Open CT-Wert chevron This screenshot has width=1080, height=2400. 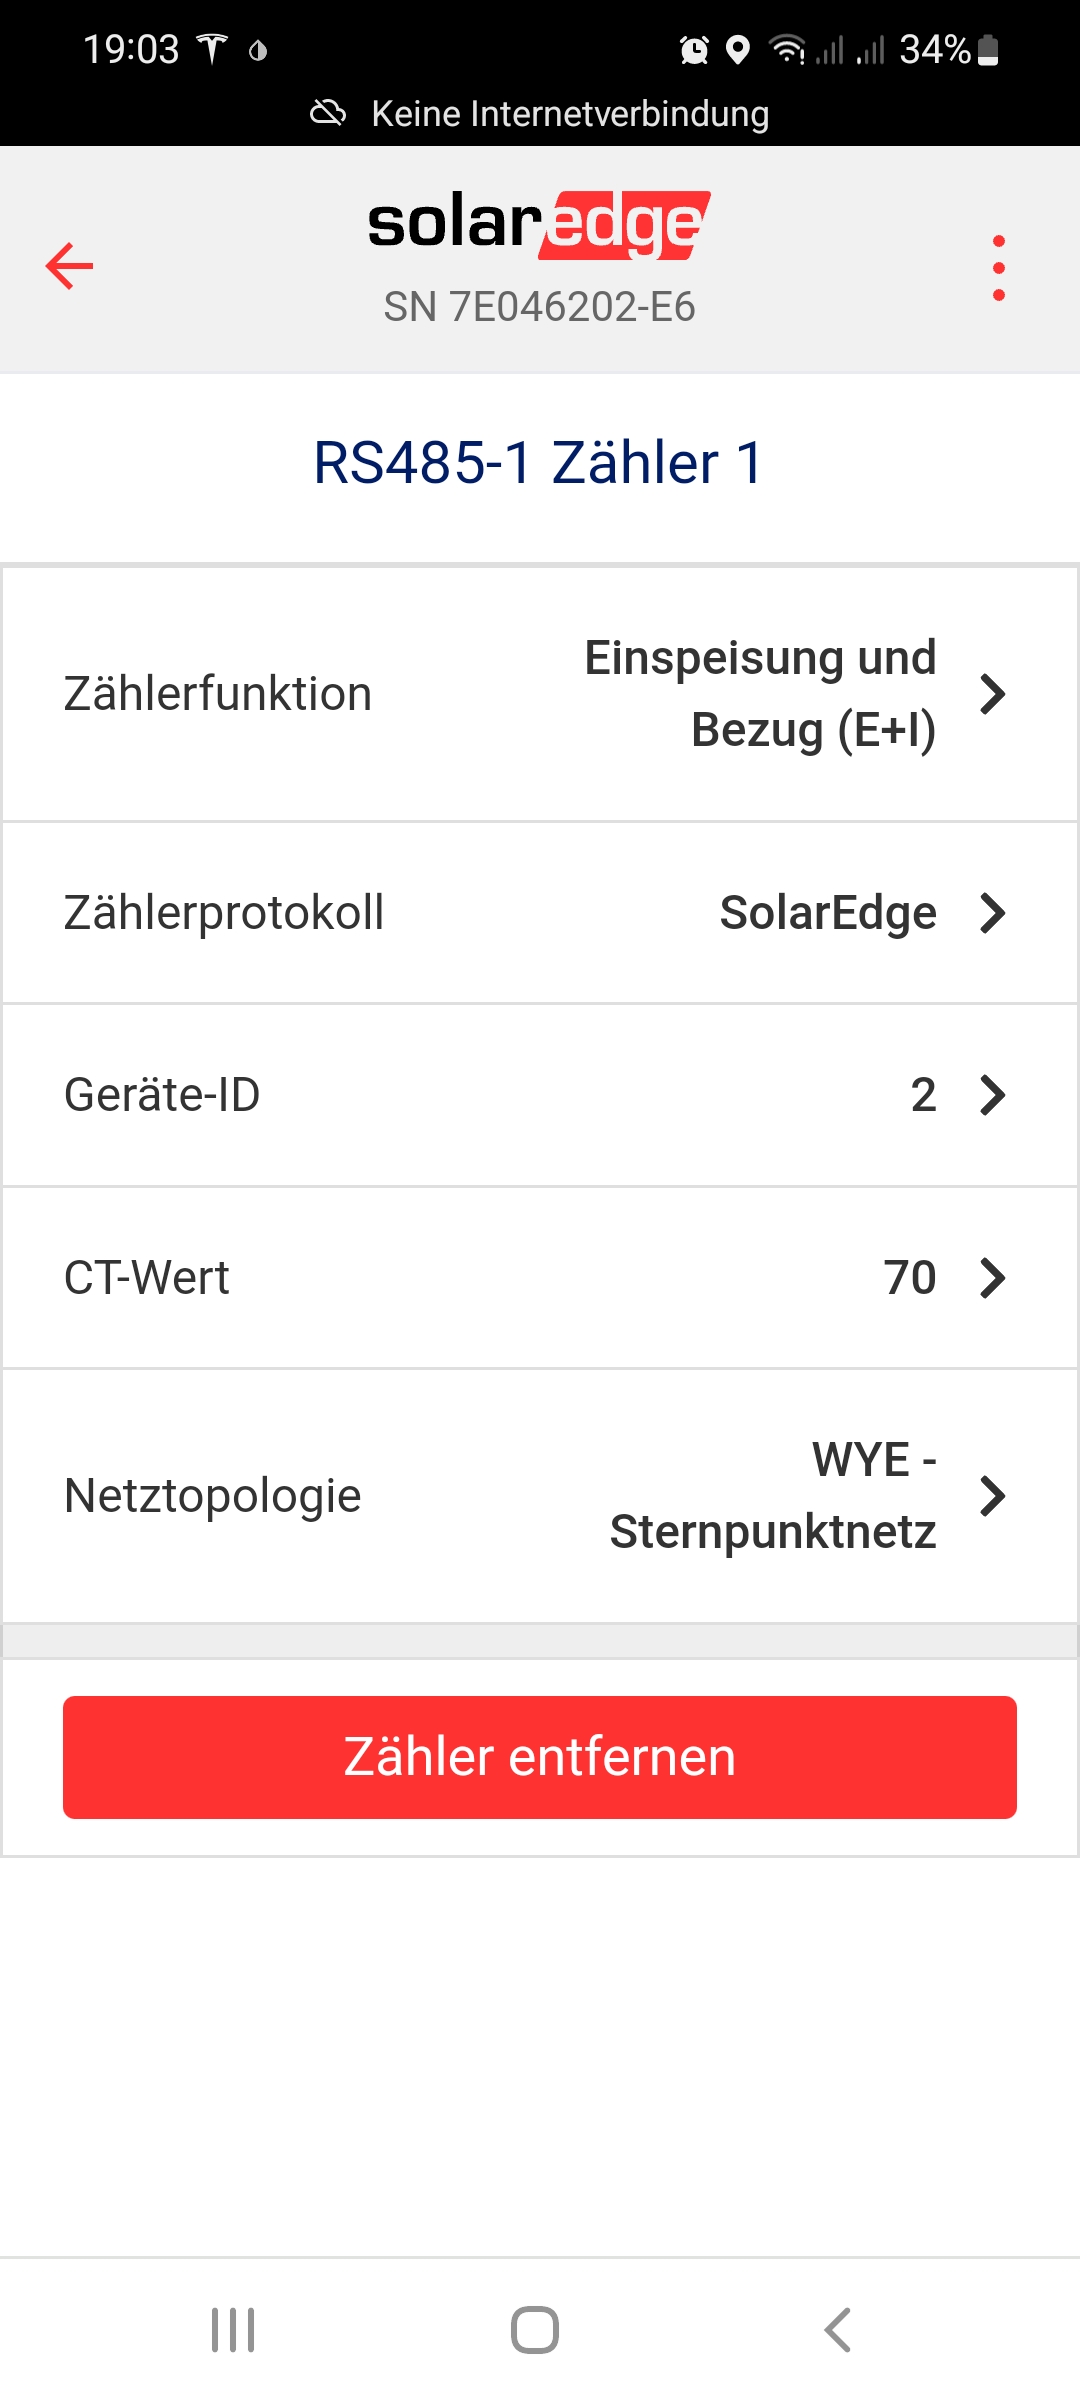tap(992, 1278)
